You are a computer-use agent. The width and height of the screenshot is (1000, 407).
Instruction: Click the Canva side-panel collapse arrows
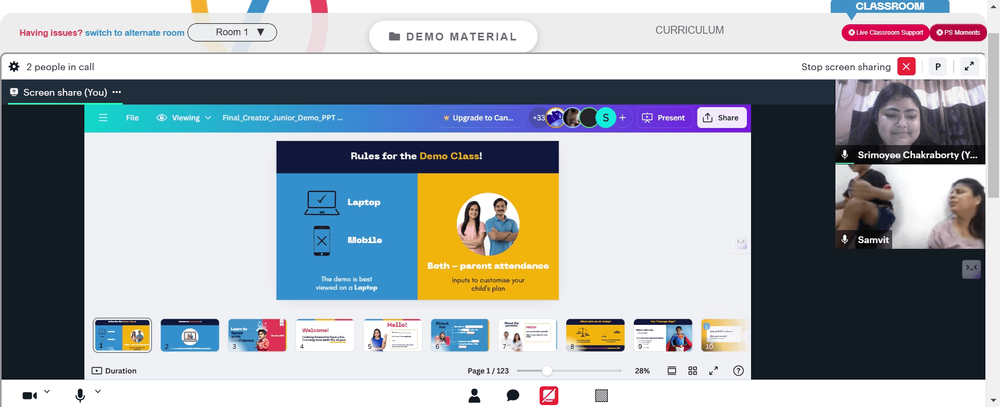click(x=740, y=242)
